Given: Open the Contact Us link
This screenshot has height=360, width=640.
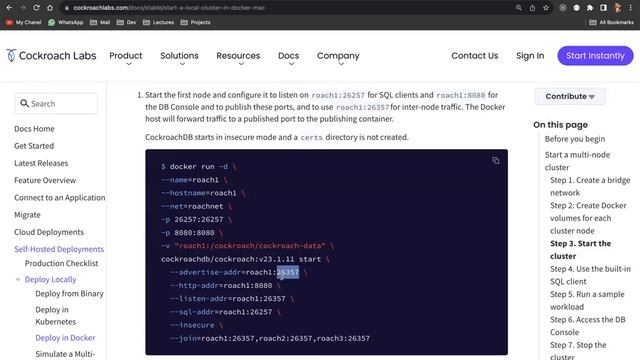Looking at the screenshot, I should point(475,56).
